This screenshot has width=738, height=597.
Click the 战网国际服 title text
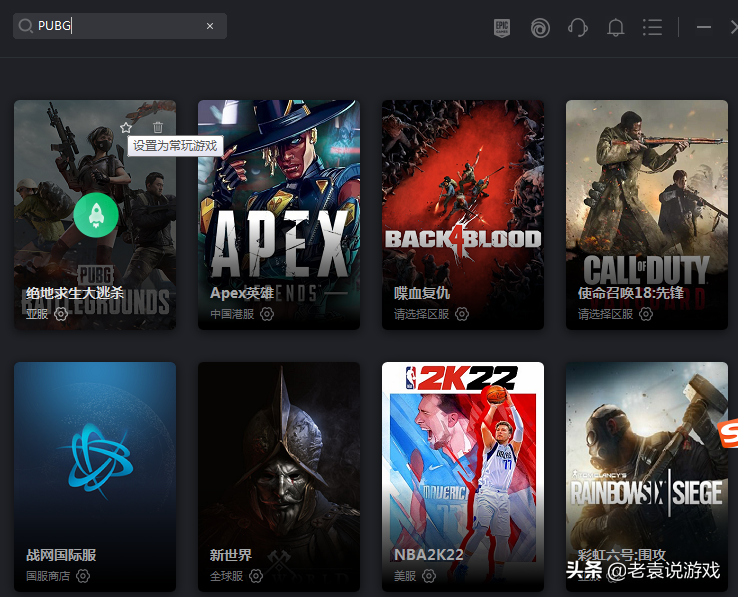coord(61,555)
